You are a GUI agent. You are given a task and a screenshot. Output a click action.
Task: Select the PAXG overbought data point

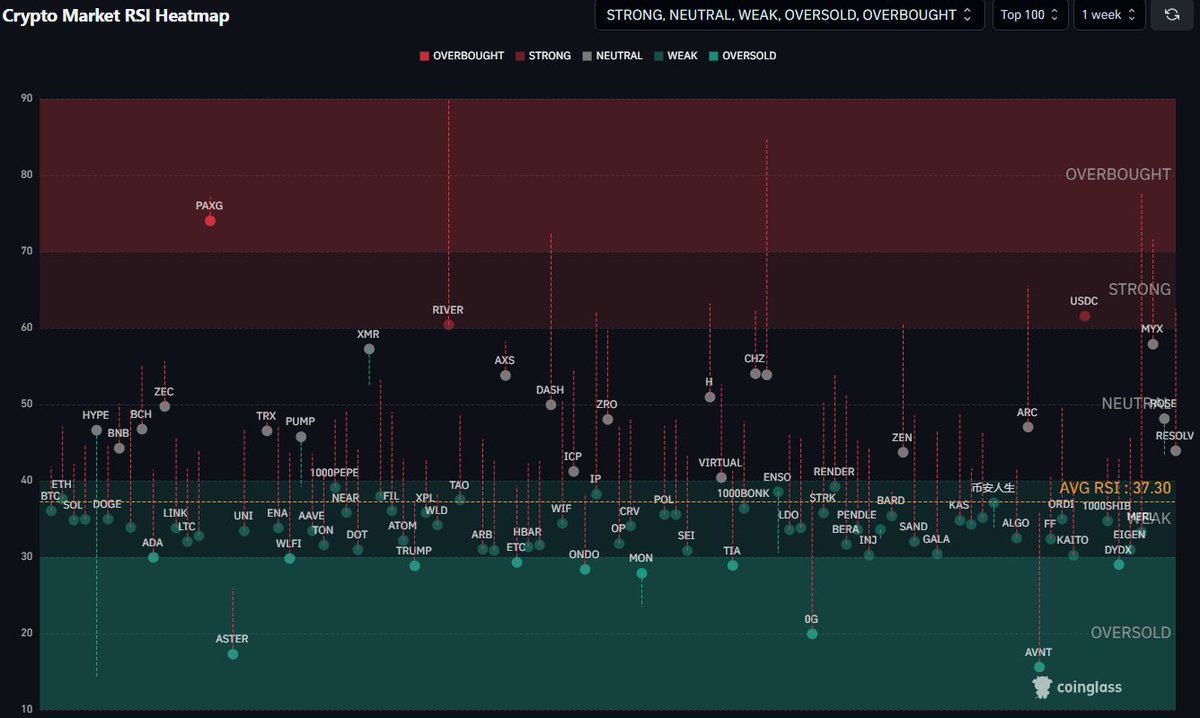(x=209, y=220)
